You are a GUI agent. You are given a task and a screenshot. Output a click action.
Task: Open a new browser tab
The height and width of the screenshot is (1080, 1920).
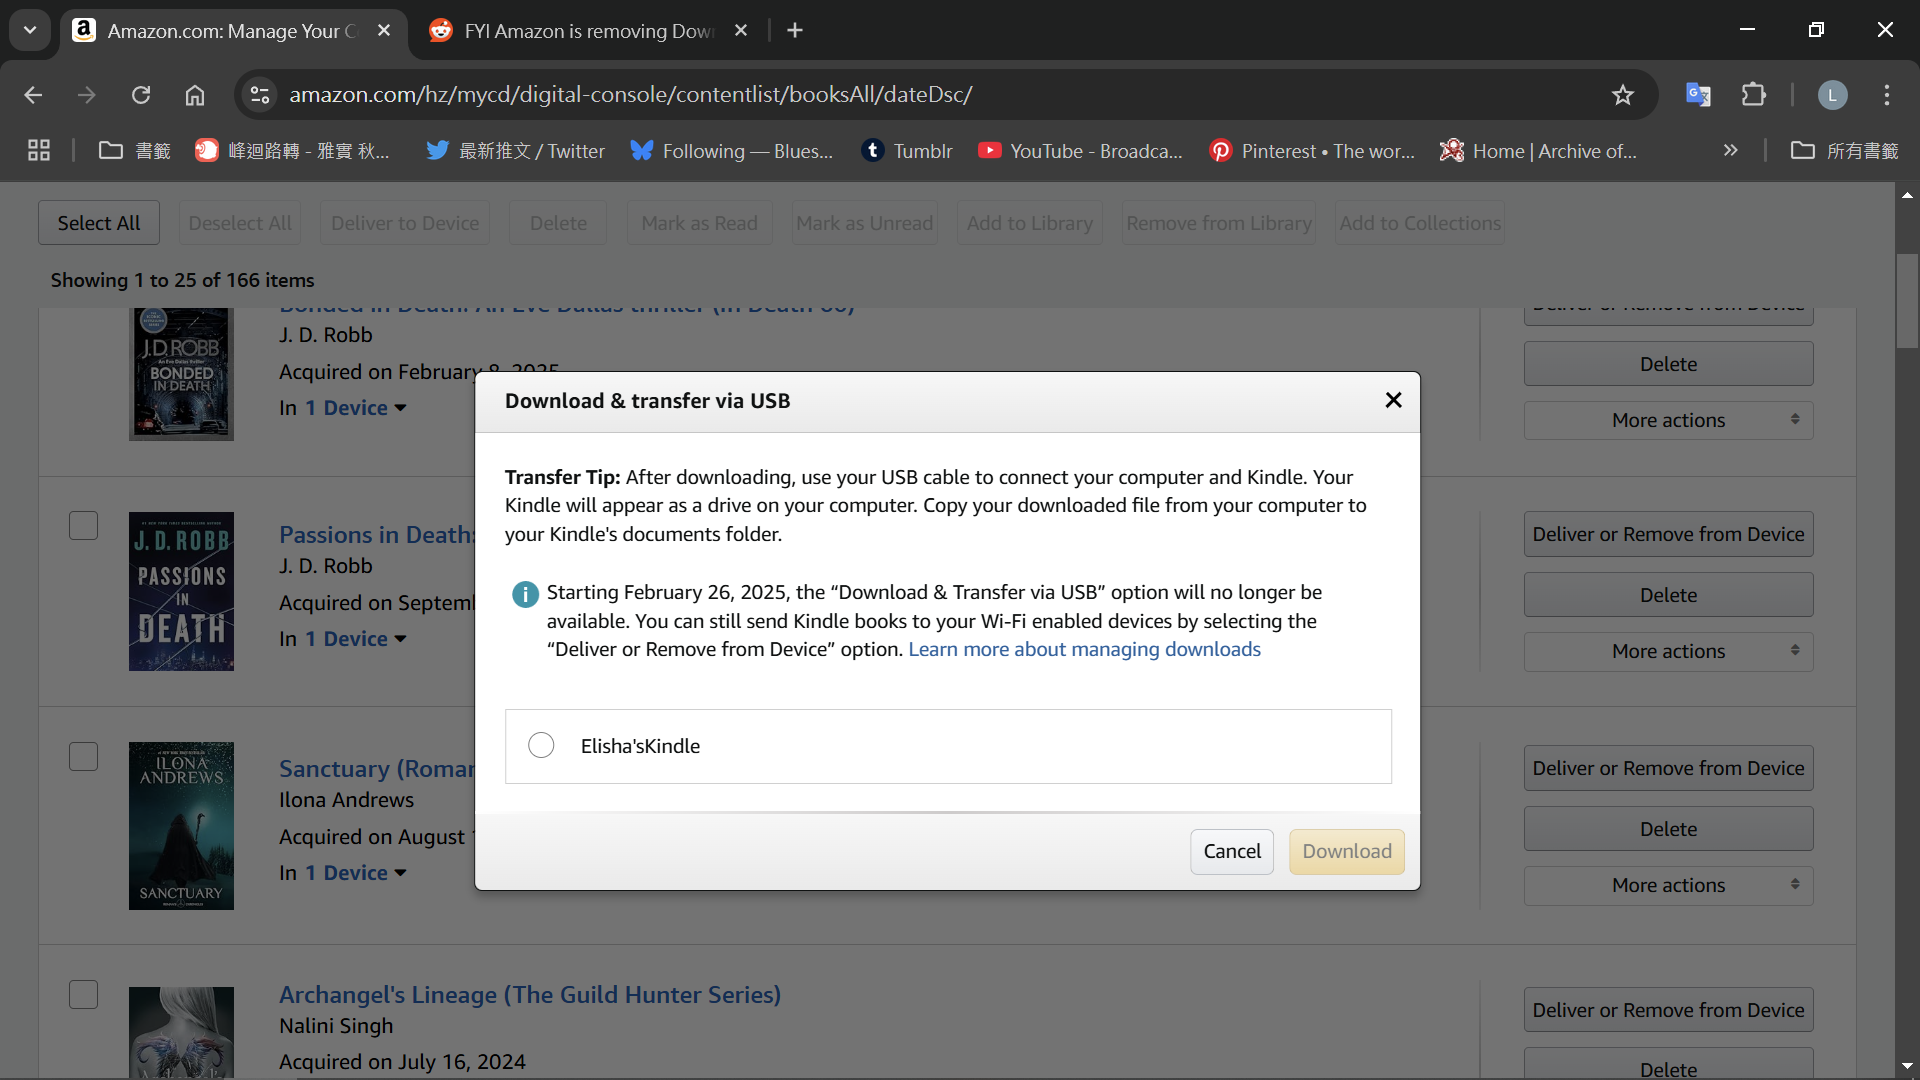(x=795, y=31)
